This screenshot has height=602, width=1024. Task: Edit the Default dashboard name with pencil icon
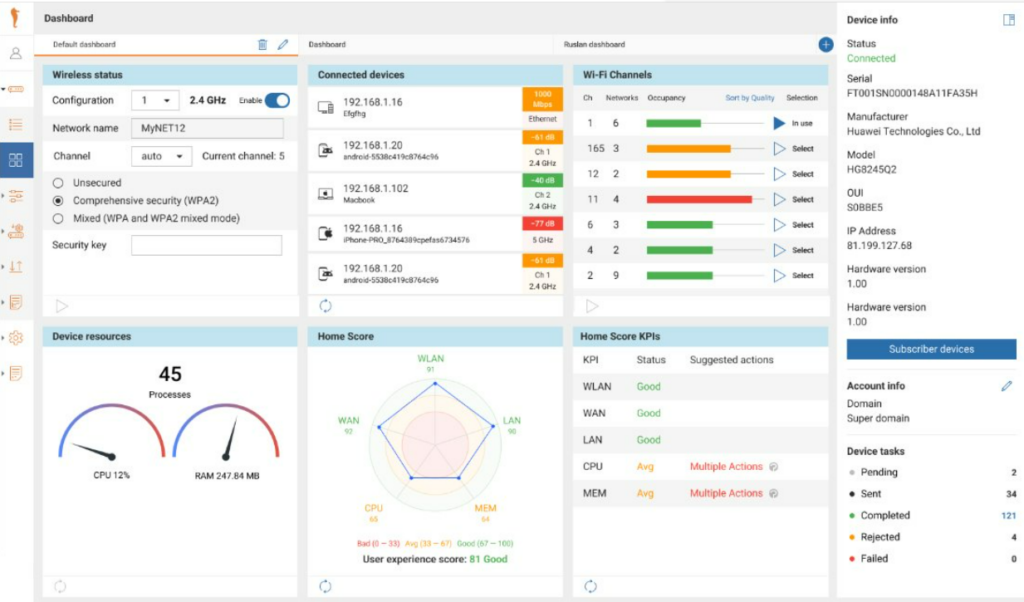(x=283, y=44)
